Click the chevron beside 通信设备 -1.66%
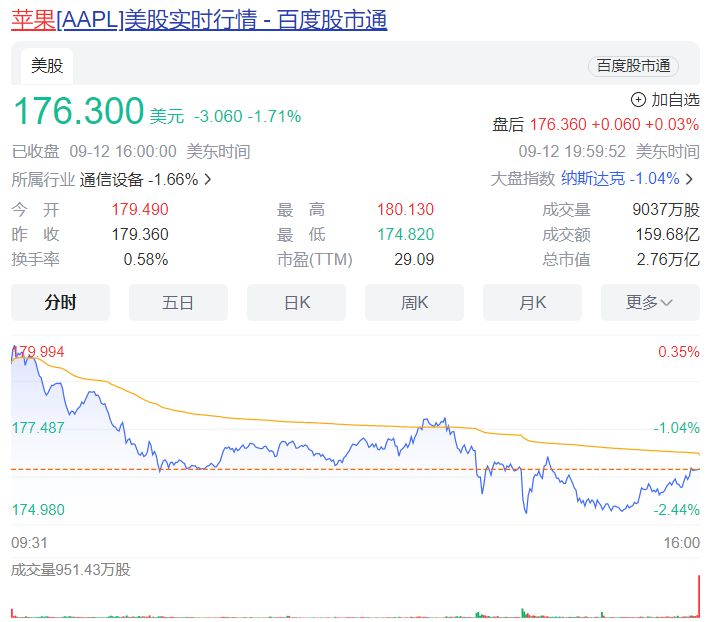Screen dimensions: 715x622 (208, 180)
